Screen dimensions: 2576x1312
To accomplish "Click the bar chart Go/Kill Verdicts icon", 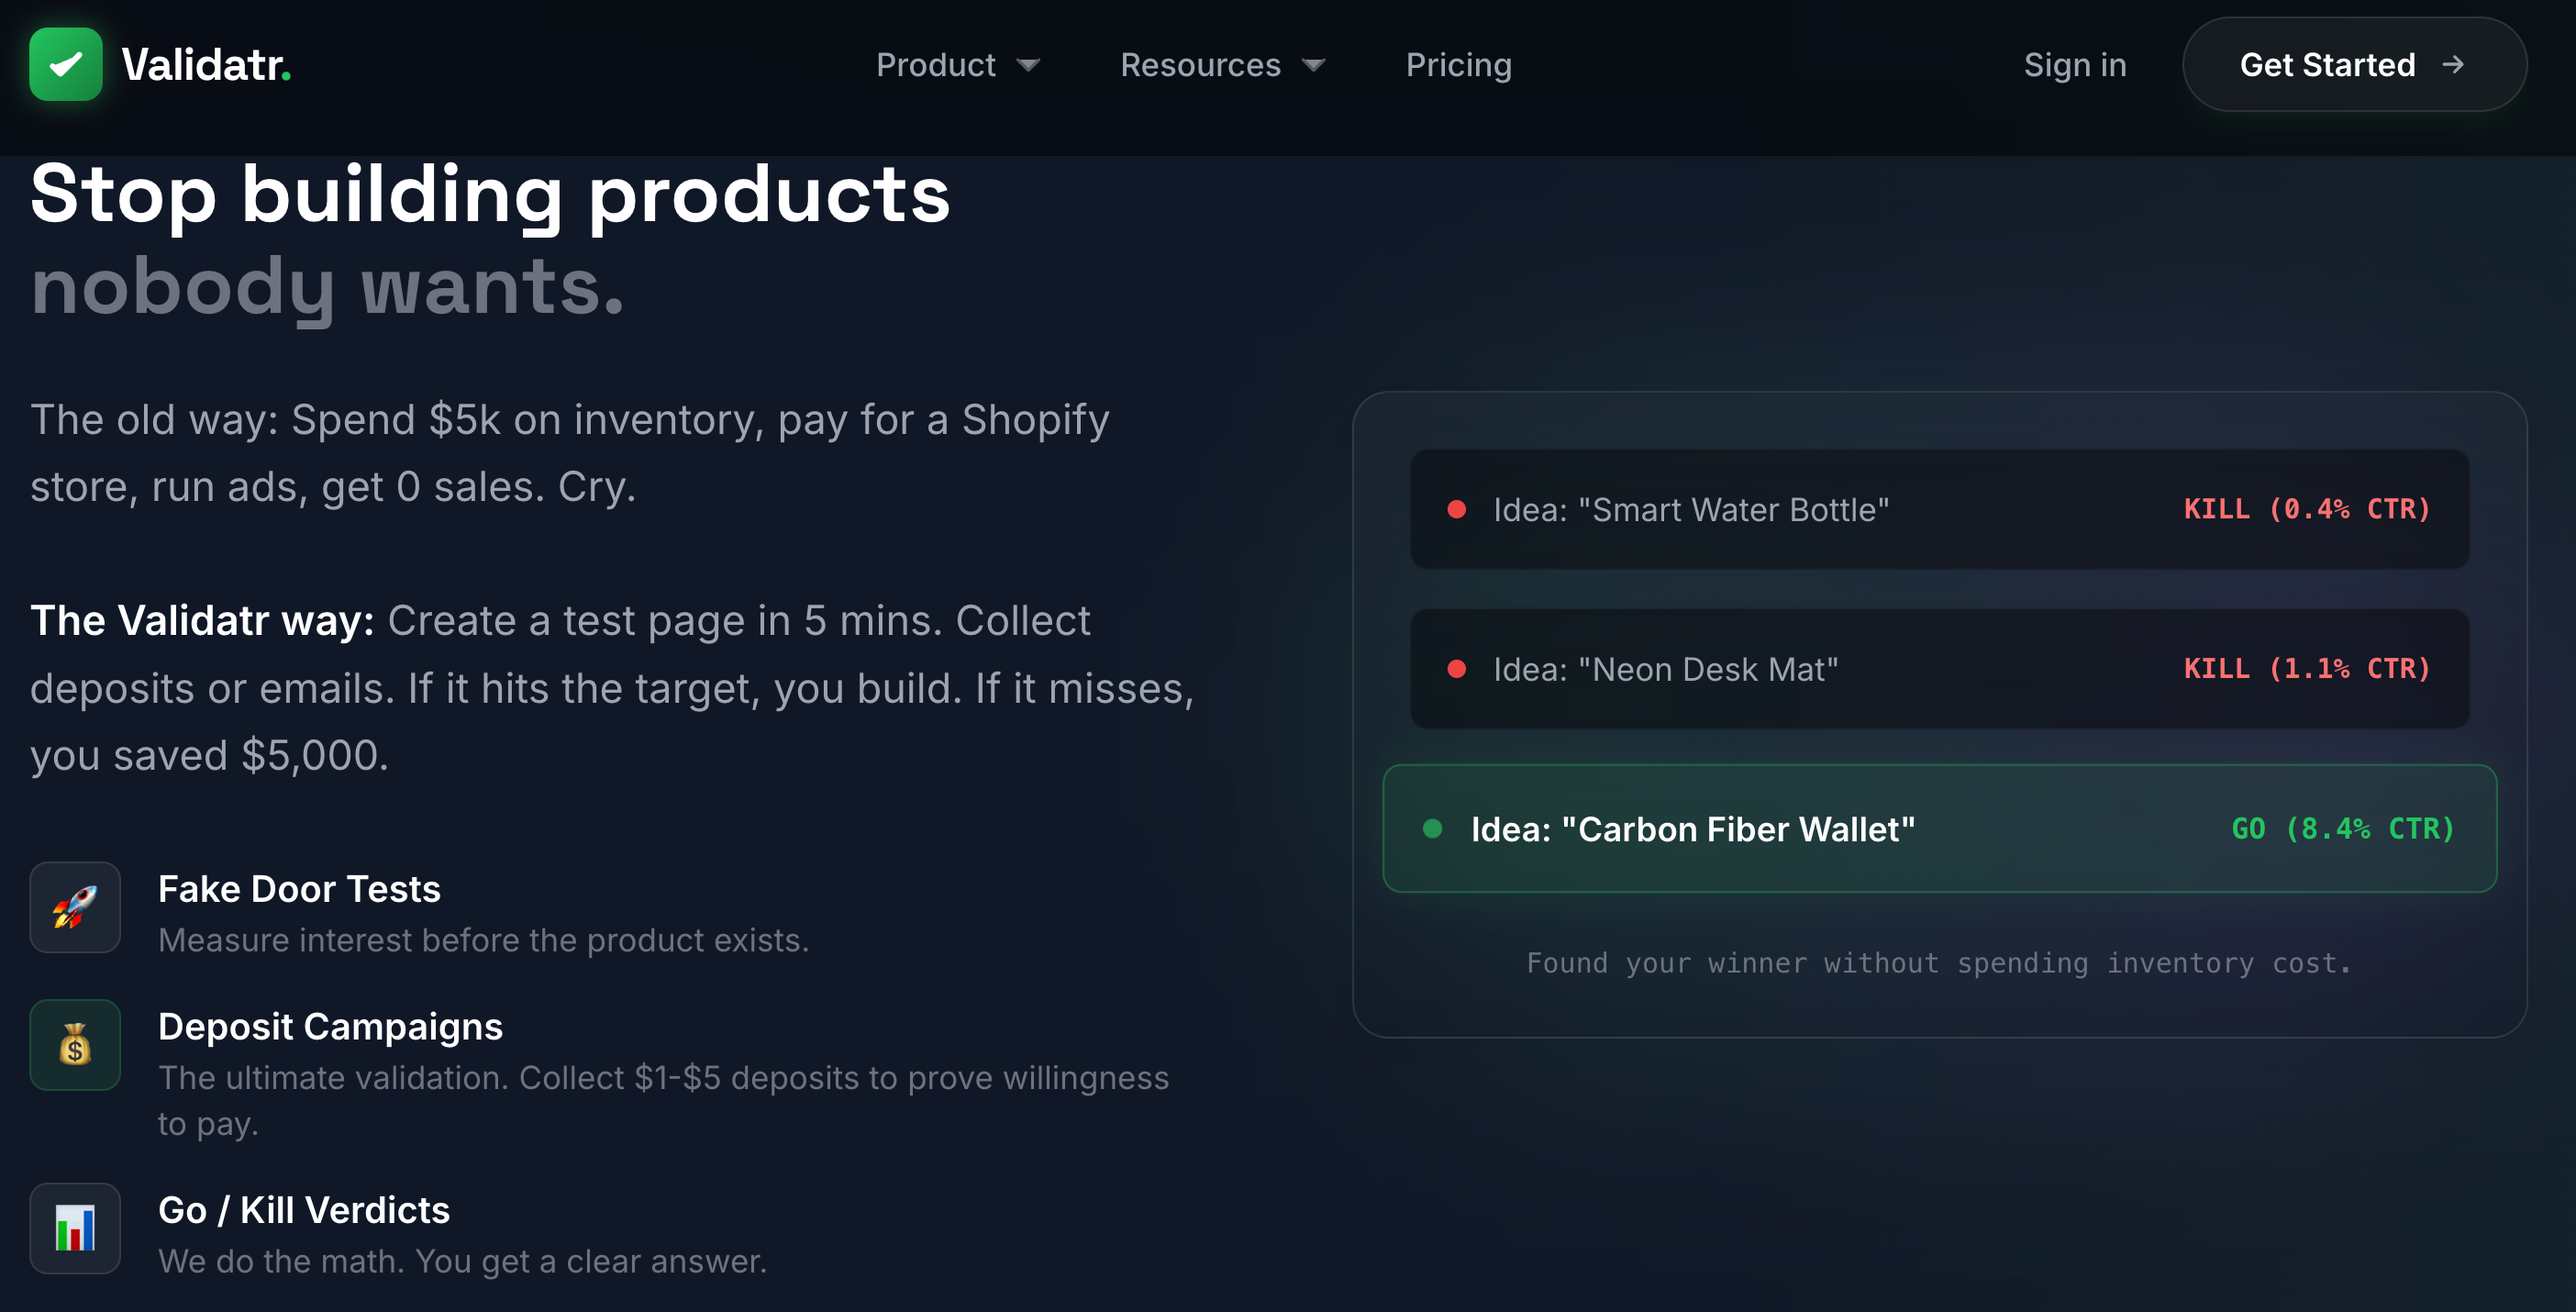I will coord(75,1228).
